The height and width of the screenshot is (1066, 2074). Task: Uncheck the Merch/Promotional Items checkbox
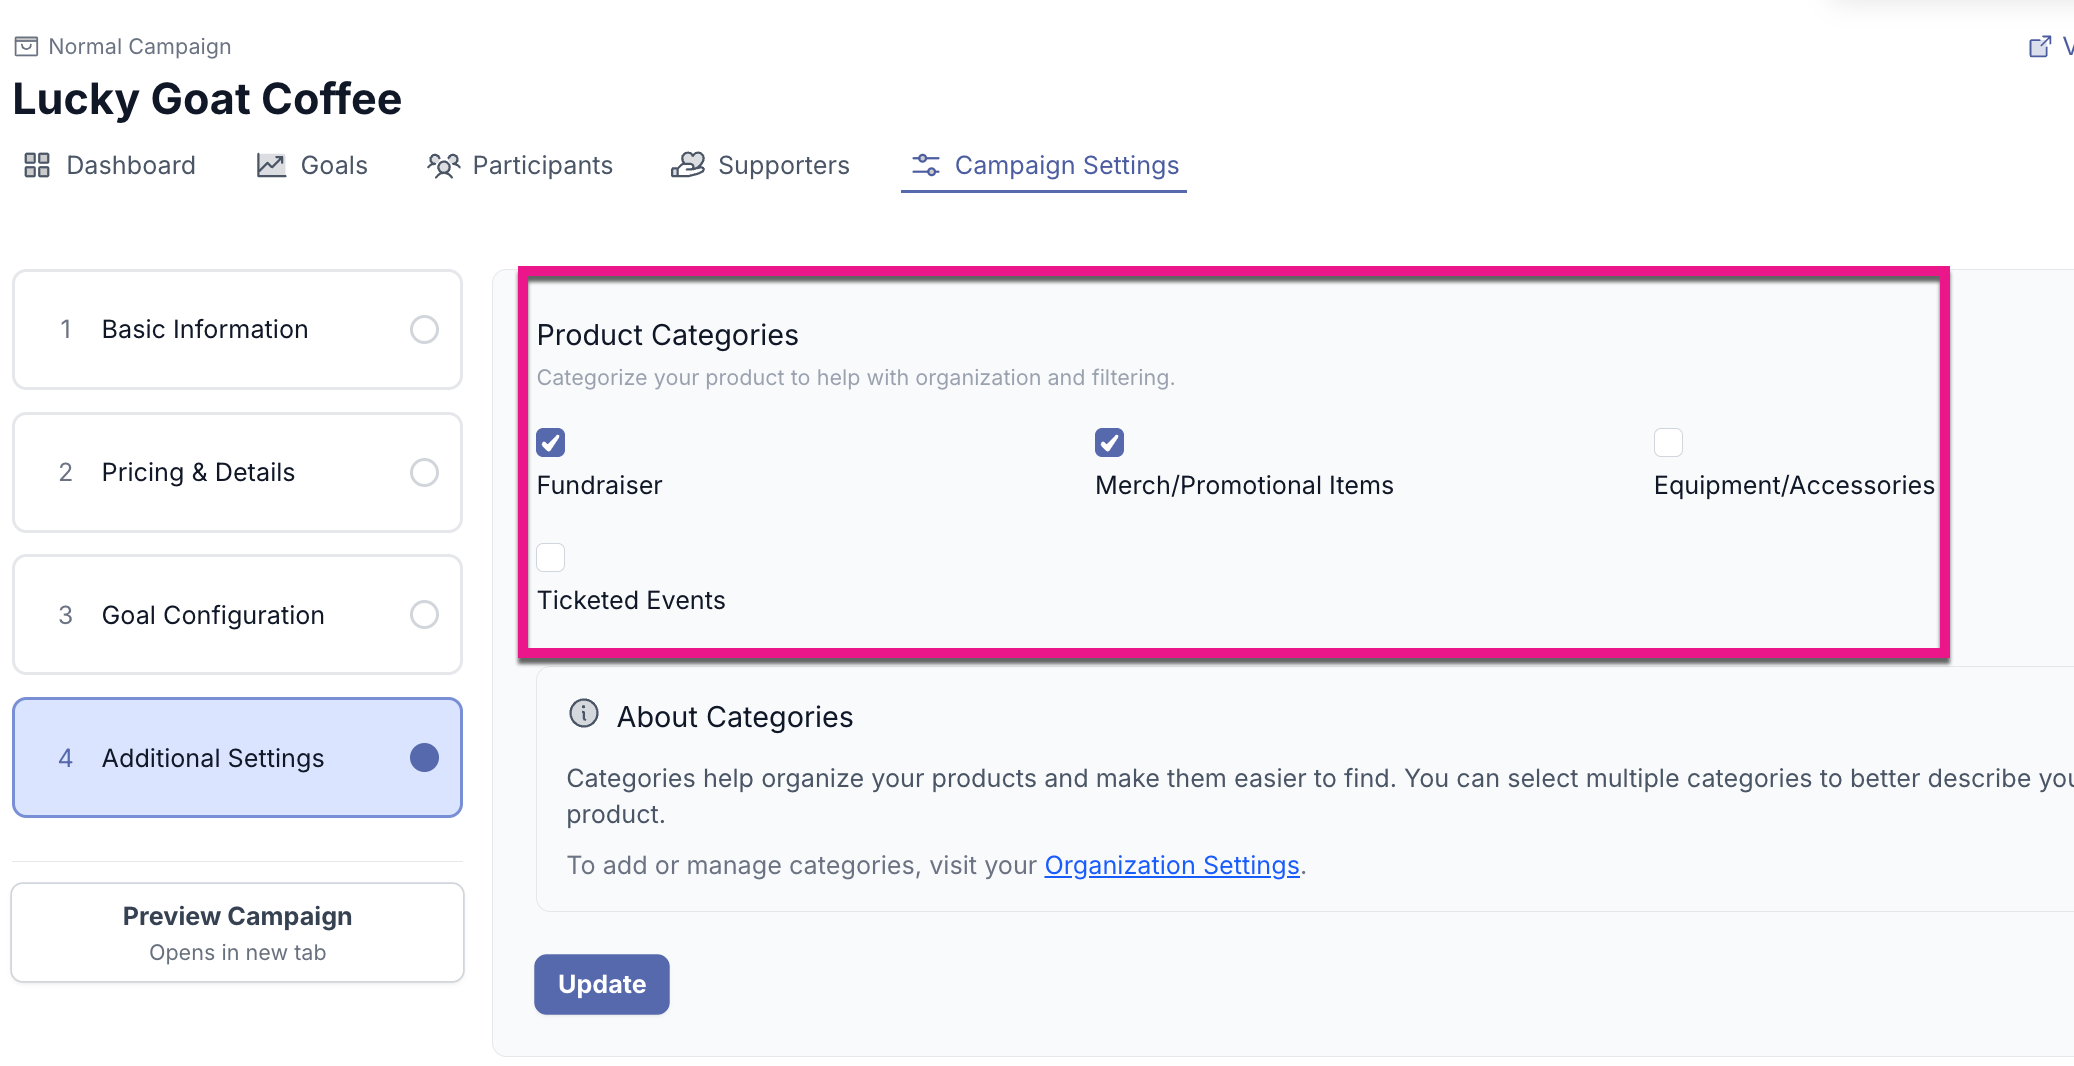click(x=1109, y=442)
